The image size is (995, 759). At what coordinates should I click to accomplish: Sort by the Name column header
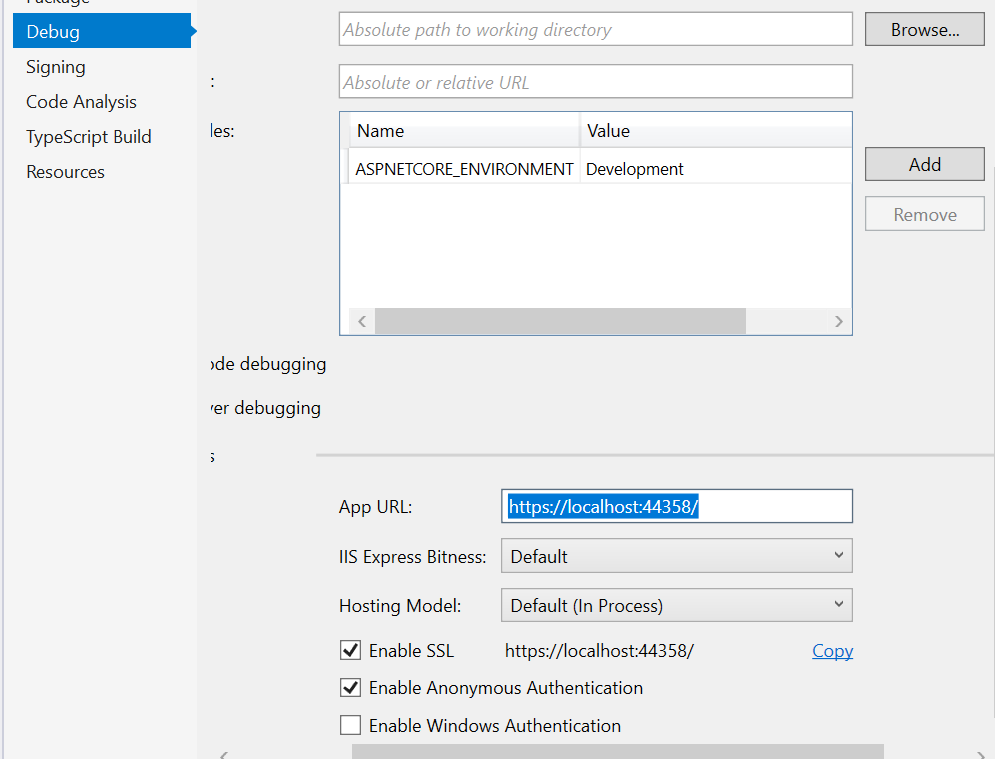click(x=464, y=131)
